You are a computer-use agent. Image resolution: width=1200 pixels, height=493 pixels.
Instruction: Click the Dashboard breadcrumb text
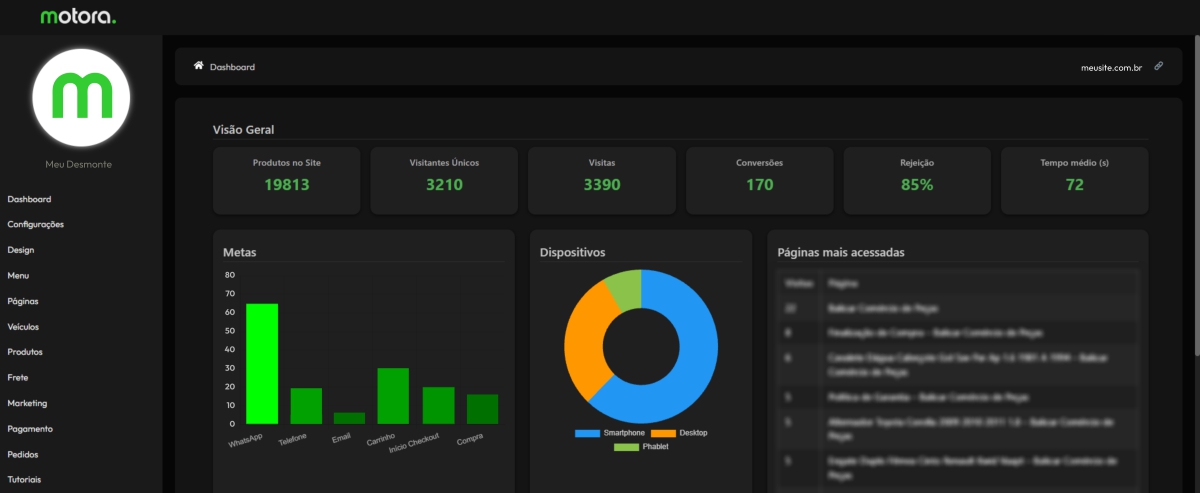(232, 67)
